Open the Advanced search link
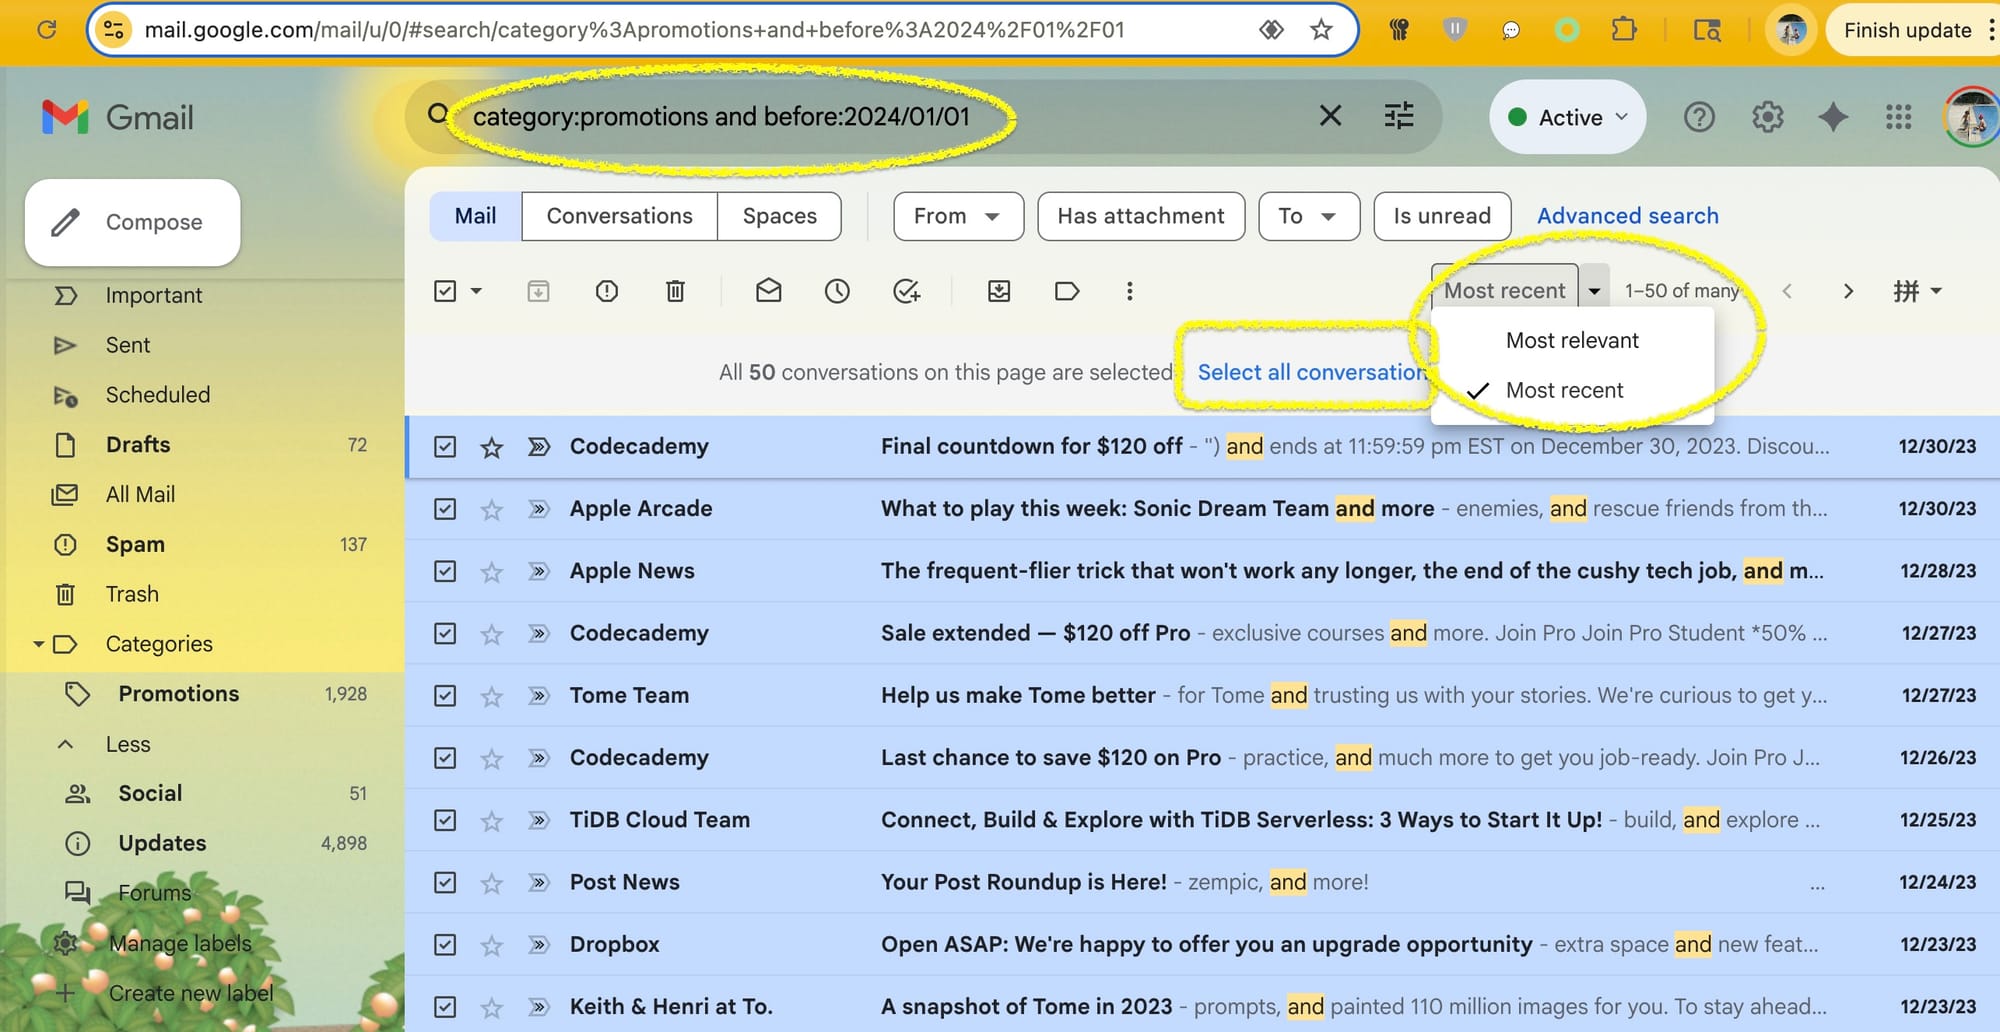Image resolution: width=2000 pixels, height=1032 pixels. tap(1627, 216)
